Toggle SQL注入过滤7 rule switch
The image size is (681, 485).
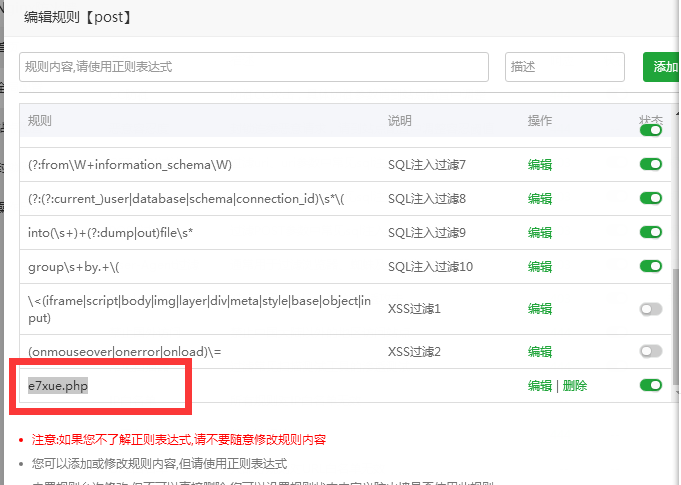click(x=651, y=164)
